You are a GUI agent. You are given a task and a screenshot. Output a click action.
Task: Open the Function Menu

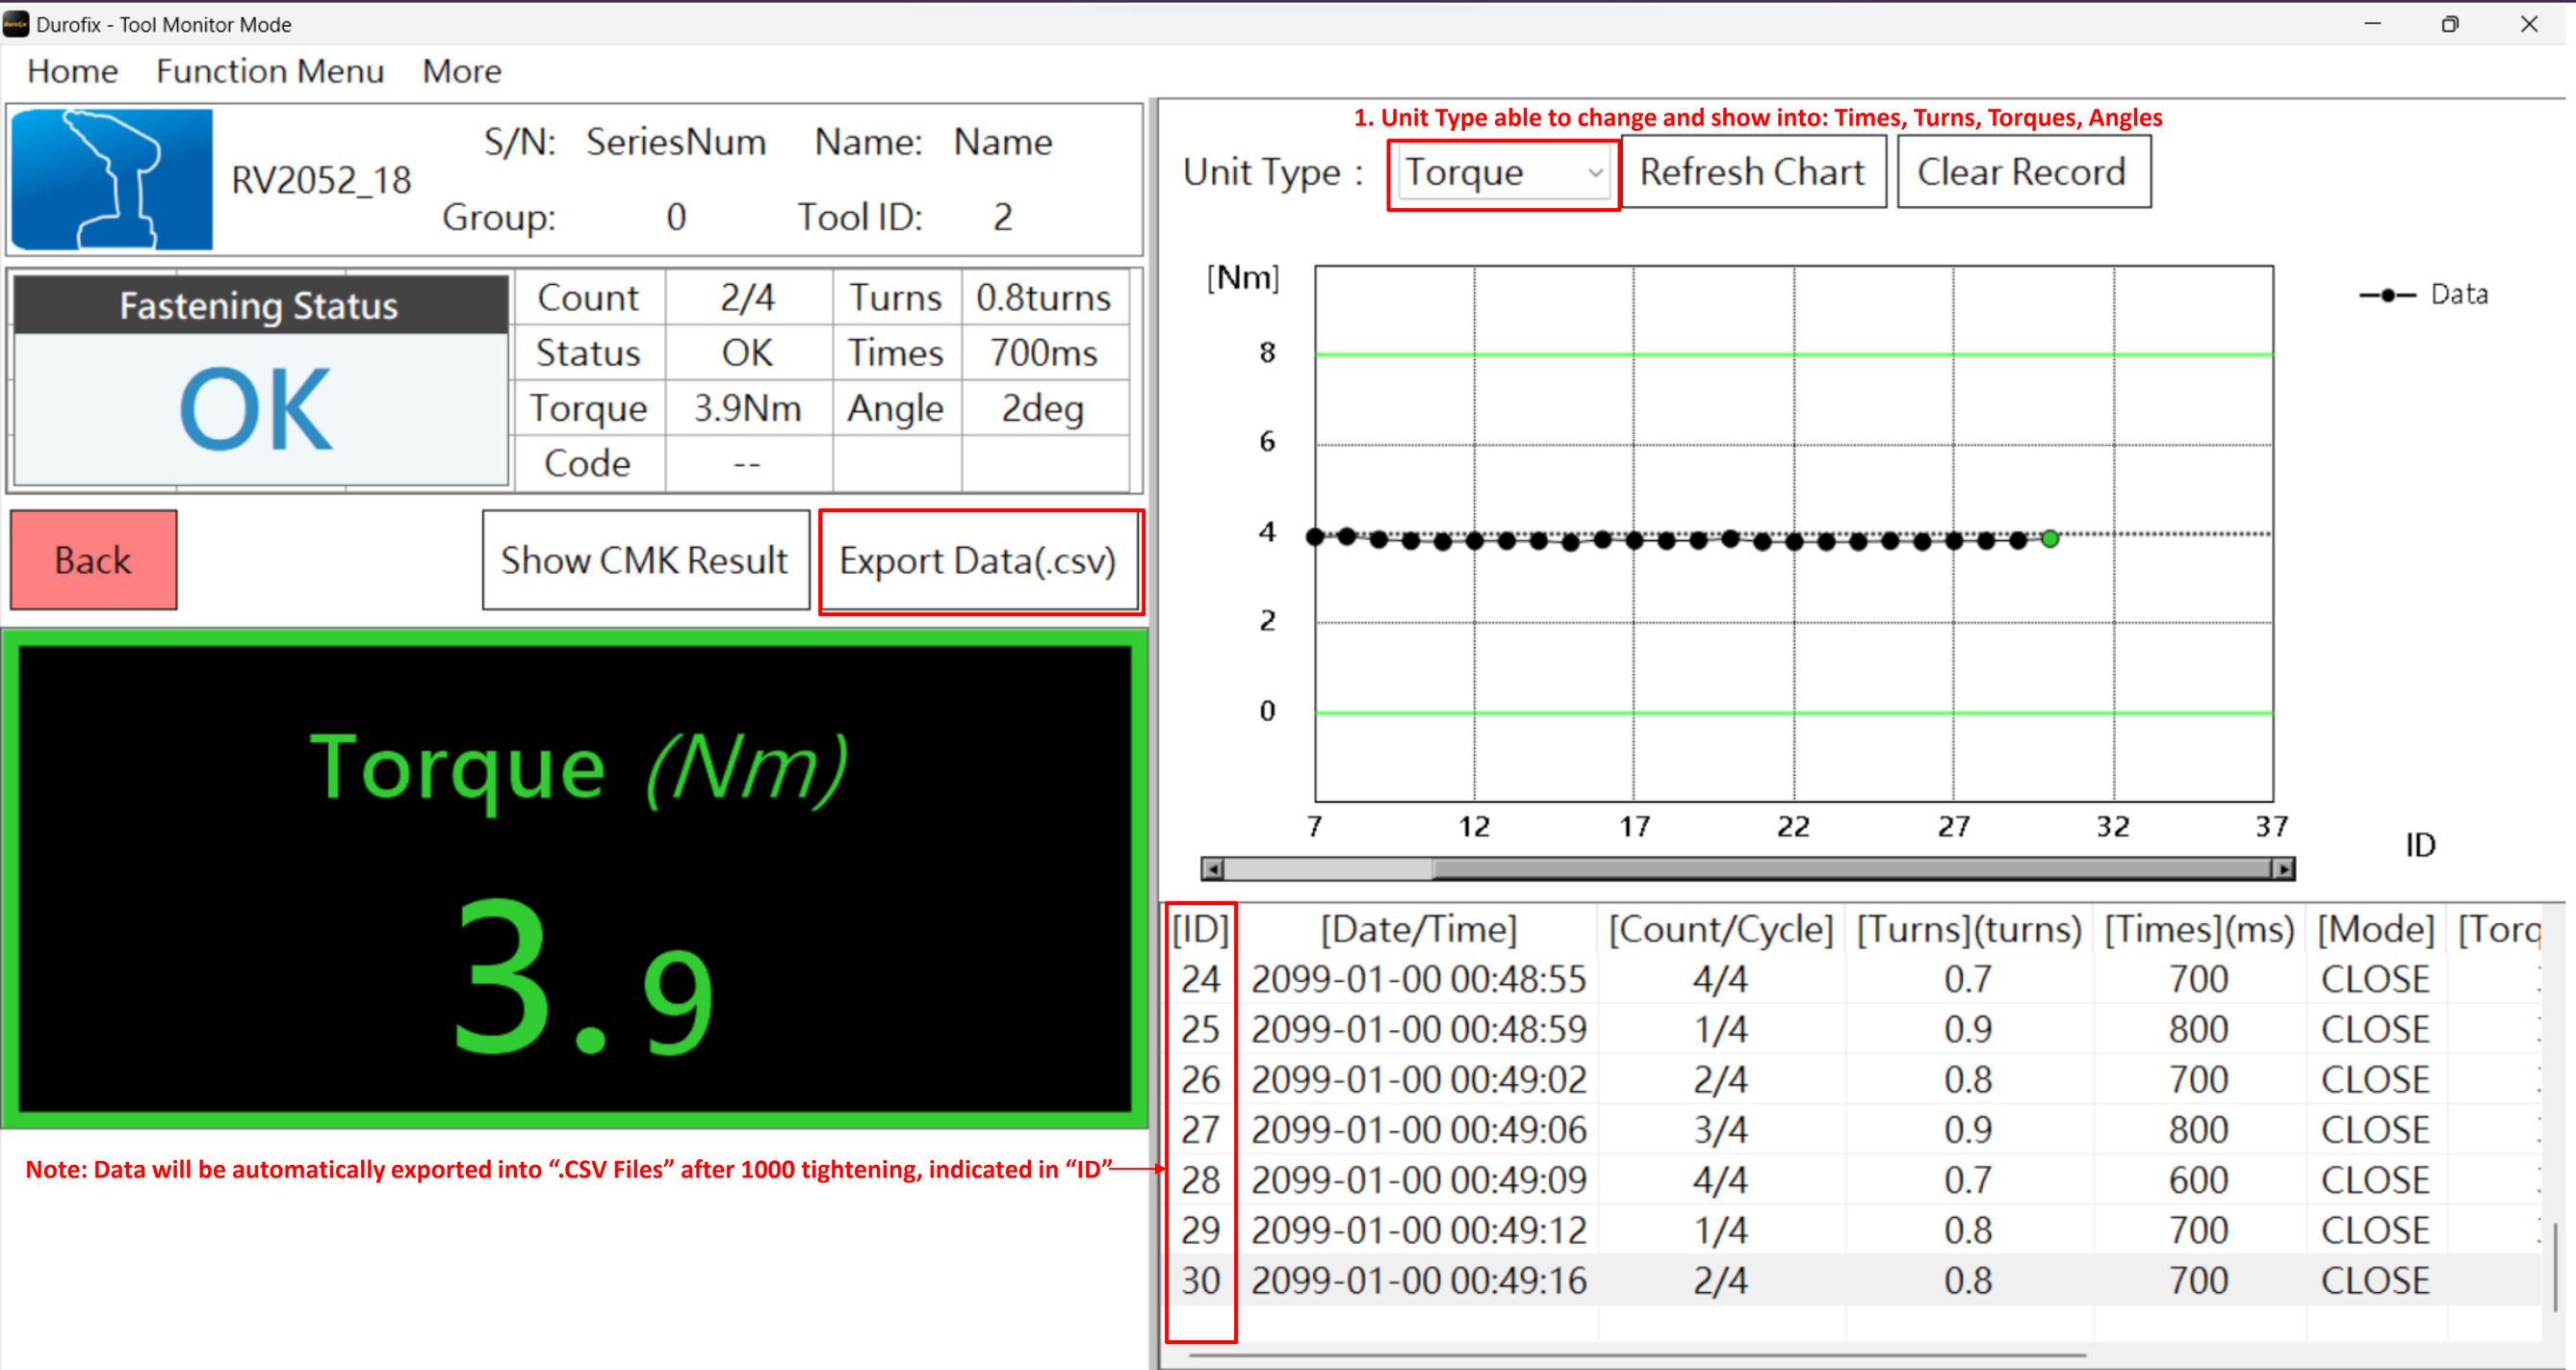[x=270, y=71]
